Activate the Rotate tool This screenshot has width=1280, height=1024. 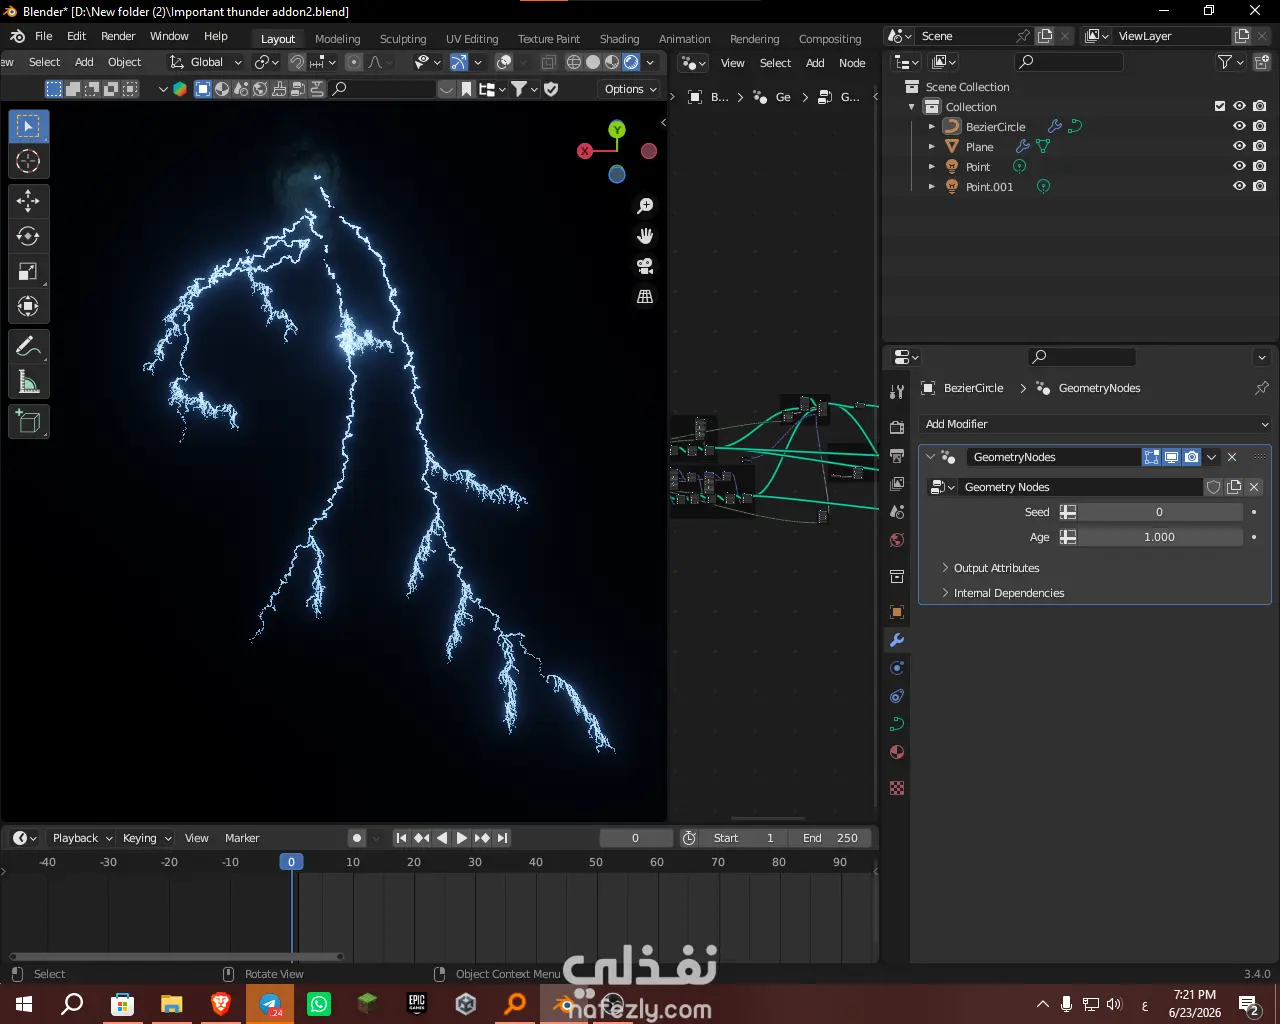tap(28, 236)
